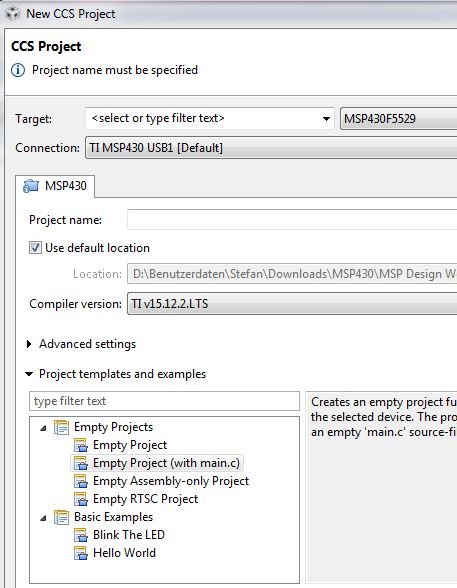This screenshot has height=588, width=457.
Task: Select Empty Project (with main.c) template
Action: [166, 463]
